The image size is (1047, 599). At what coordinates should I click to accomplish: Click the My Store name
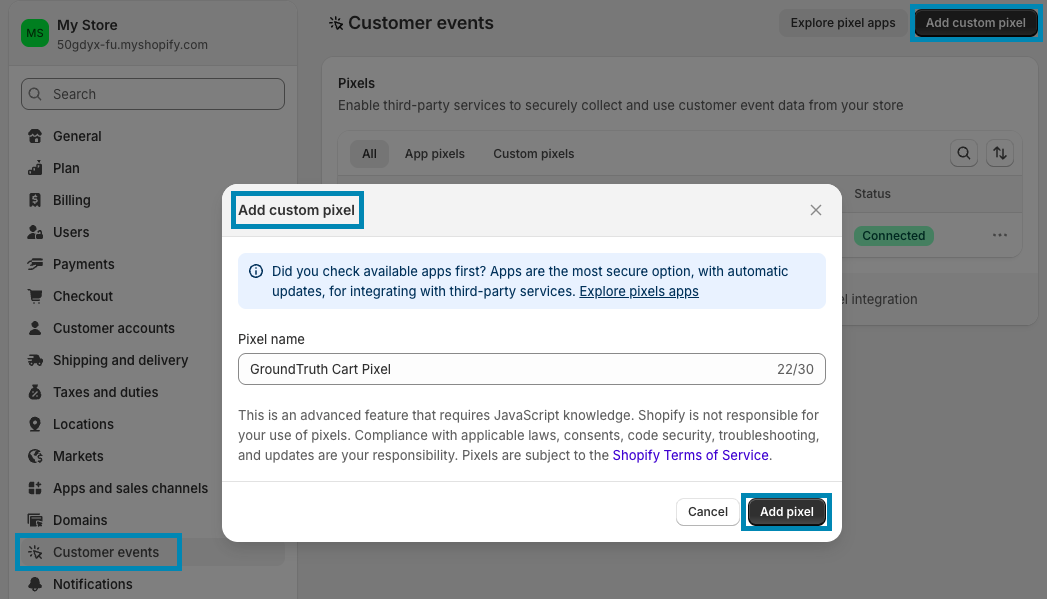[x=87, y=25]
